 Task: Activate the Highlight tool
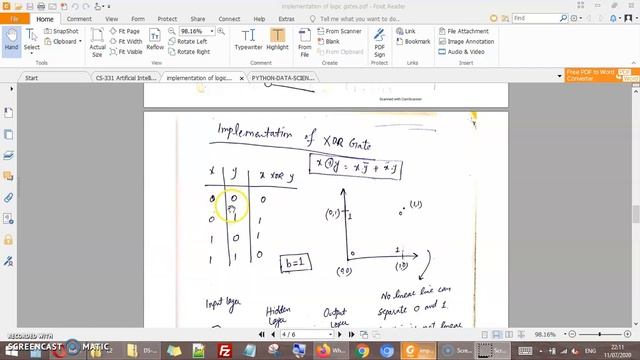click(x=277, y=40)
